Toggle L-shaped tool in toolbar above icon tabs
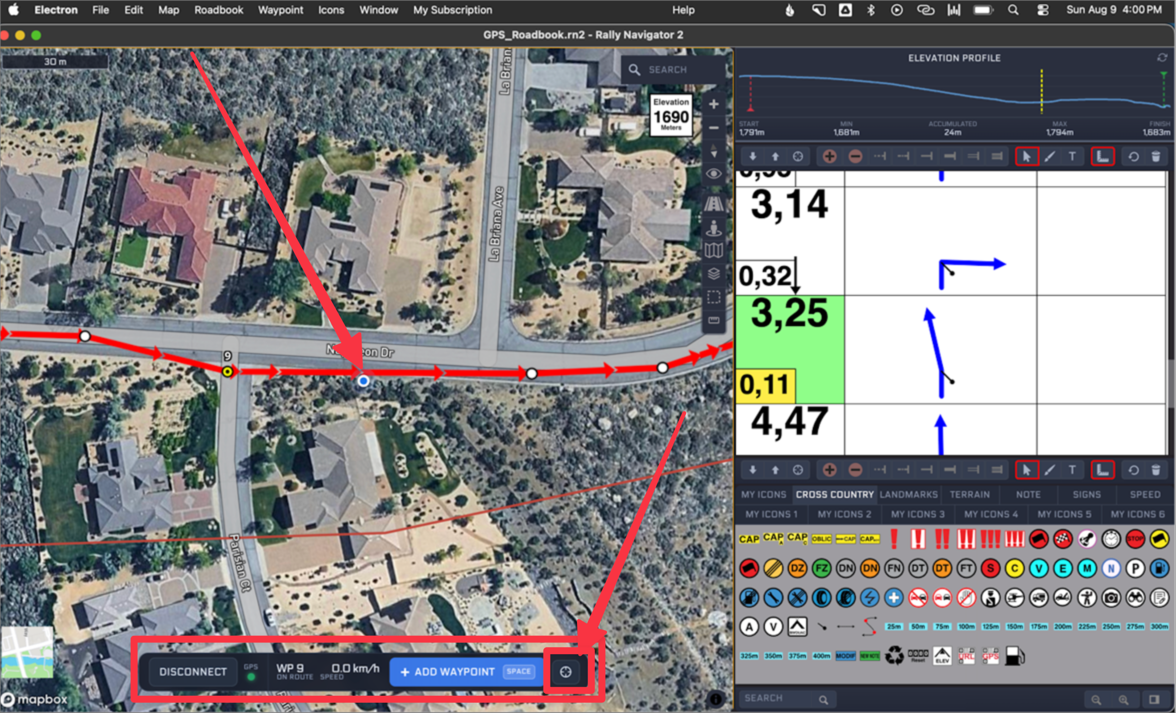Screen dimensions: 1176x713 (1102, 470)
